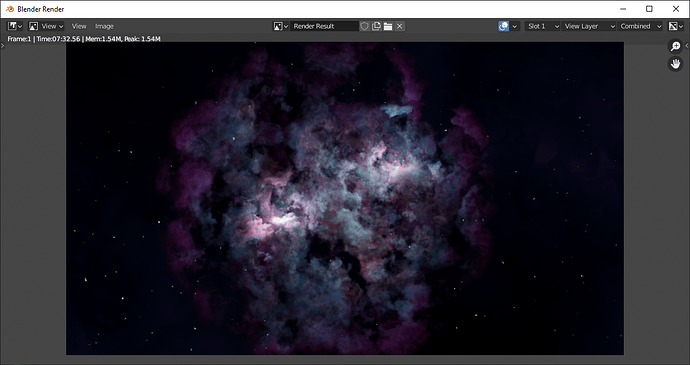Minimize the Blender Render window
Viewport: 690px width, 365px height.
(x=623, y=9)
